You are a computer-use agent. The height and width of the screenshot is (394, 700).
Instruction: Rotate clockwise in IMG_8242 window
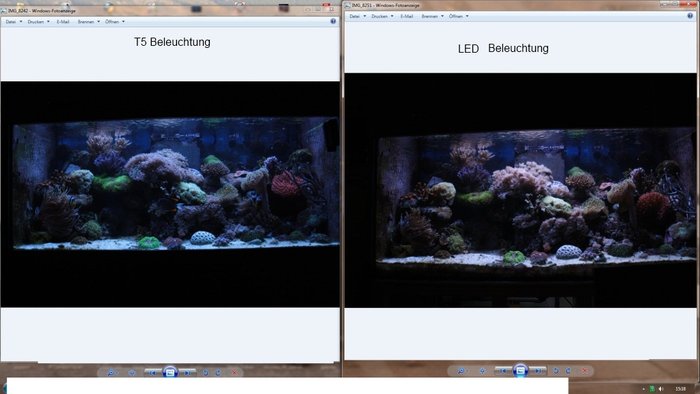click(x=218, y=372)
